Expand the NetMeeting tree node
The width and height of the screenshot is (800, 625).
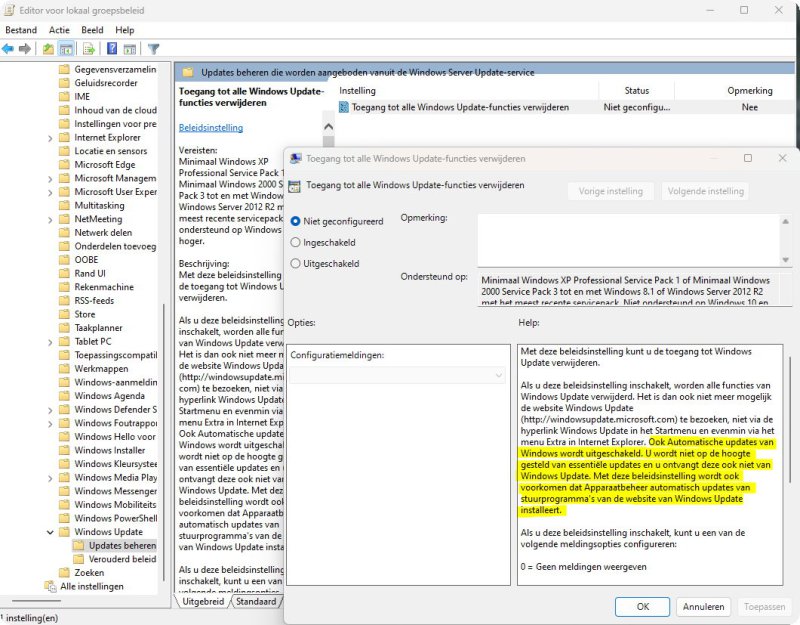[x=50, y=219]
